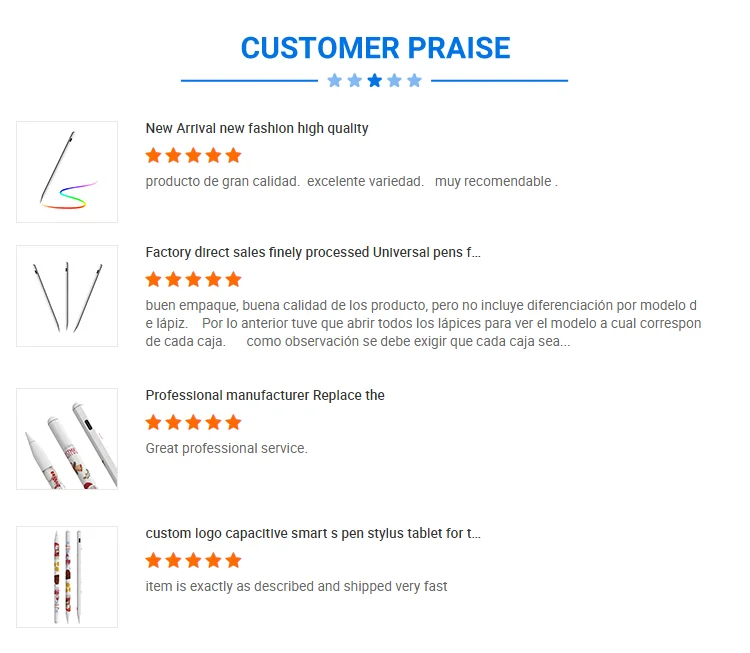Click first orange star of Factory direct sales review
Viewport: 750px width, 653px height.
[154, 280]
